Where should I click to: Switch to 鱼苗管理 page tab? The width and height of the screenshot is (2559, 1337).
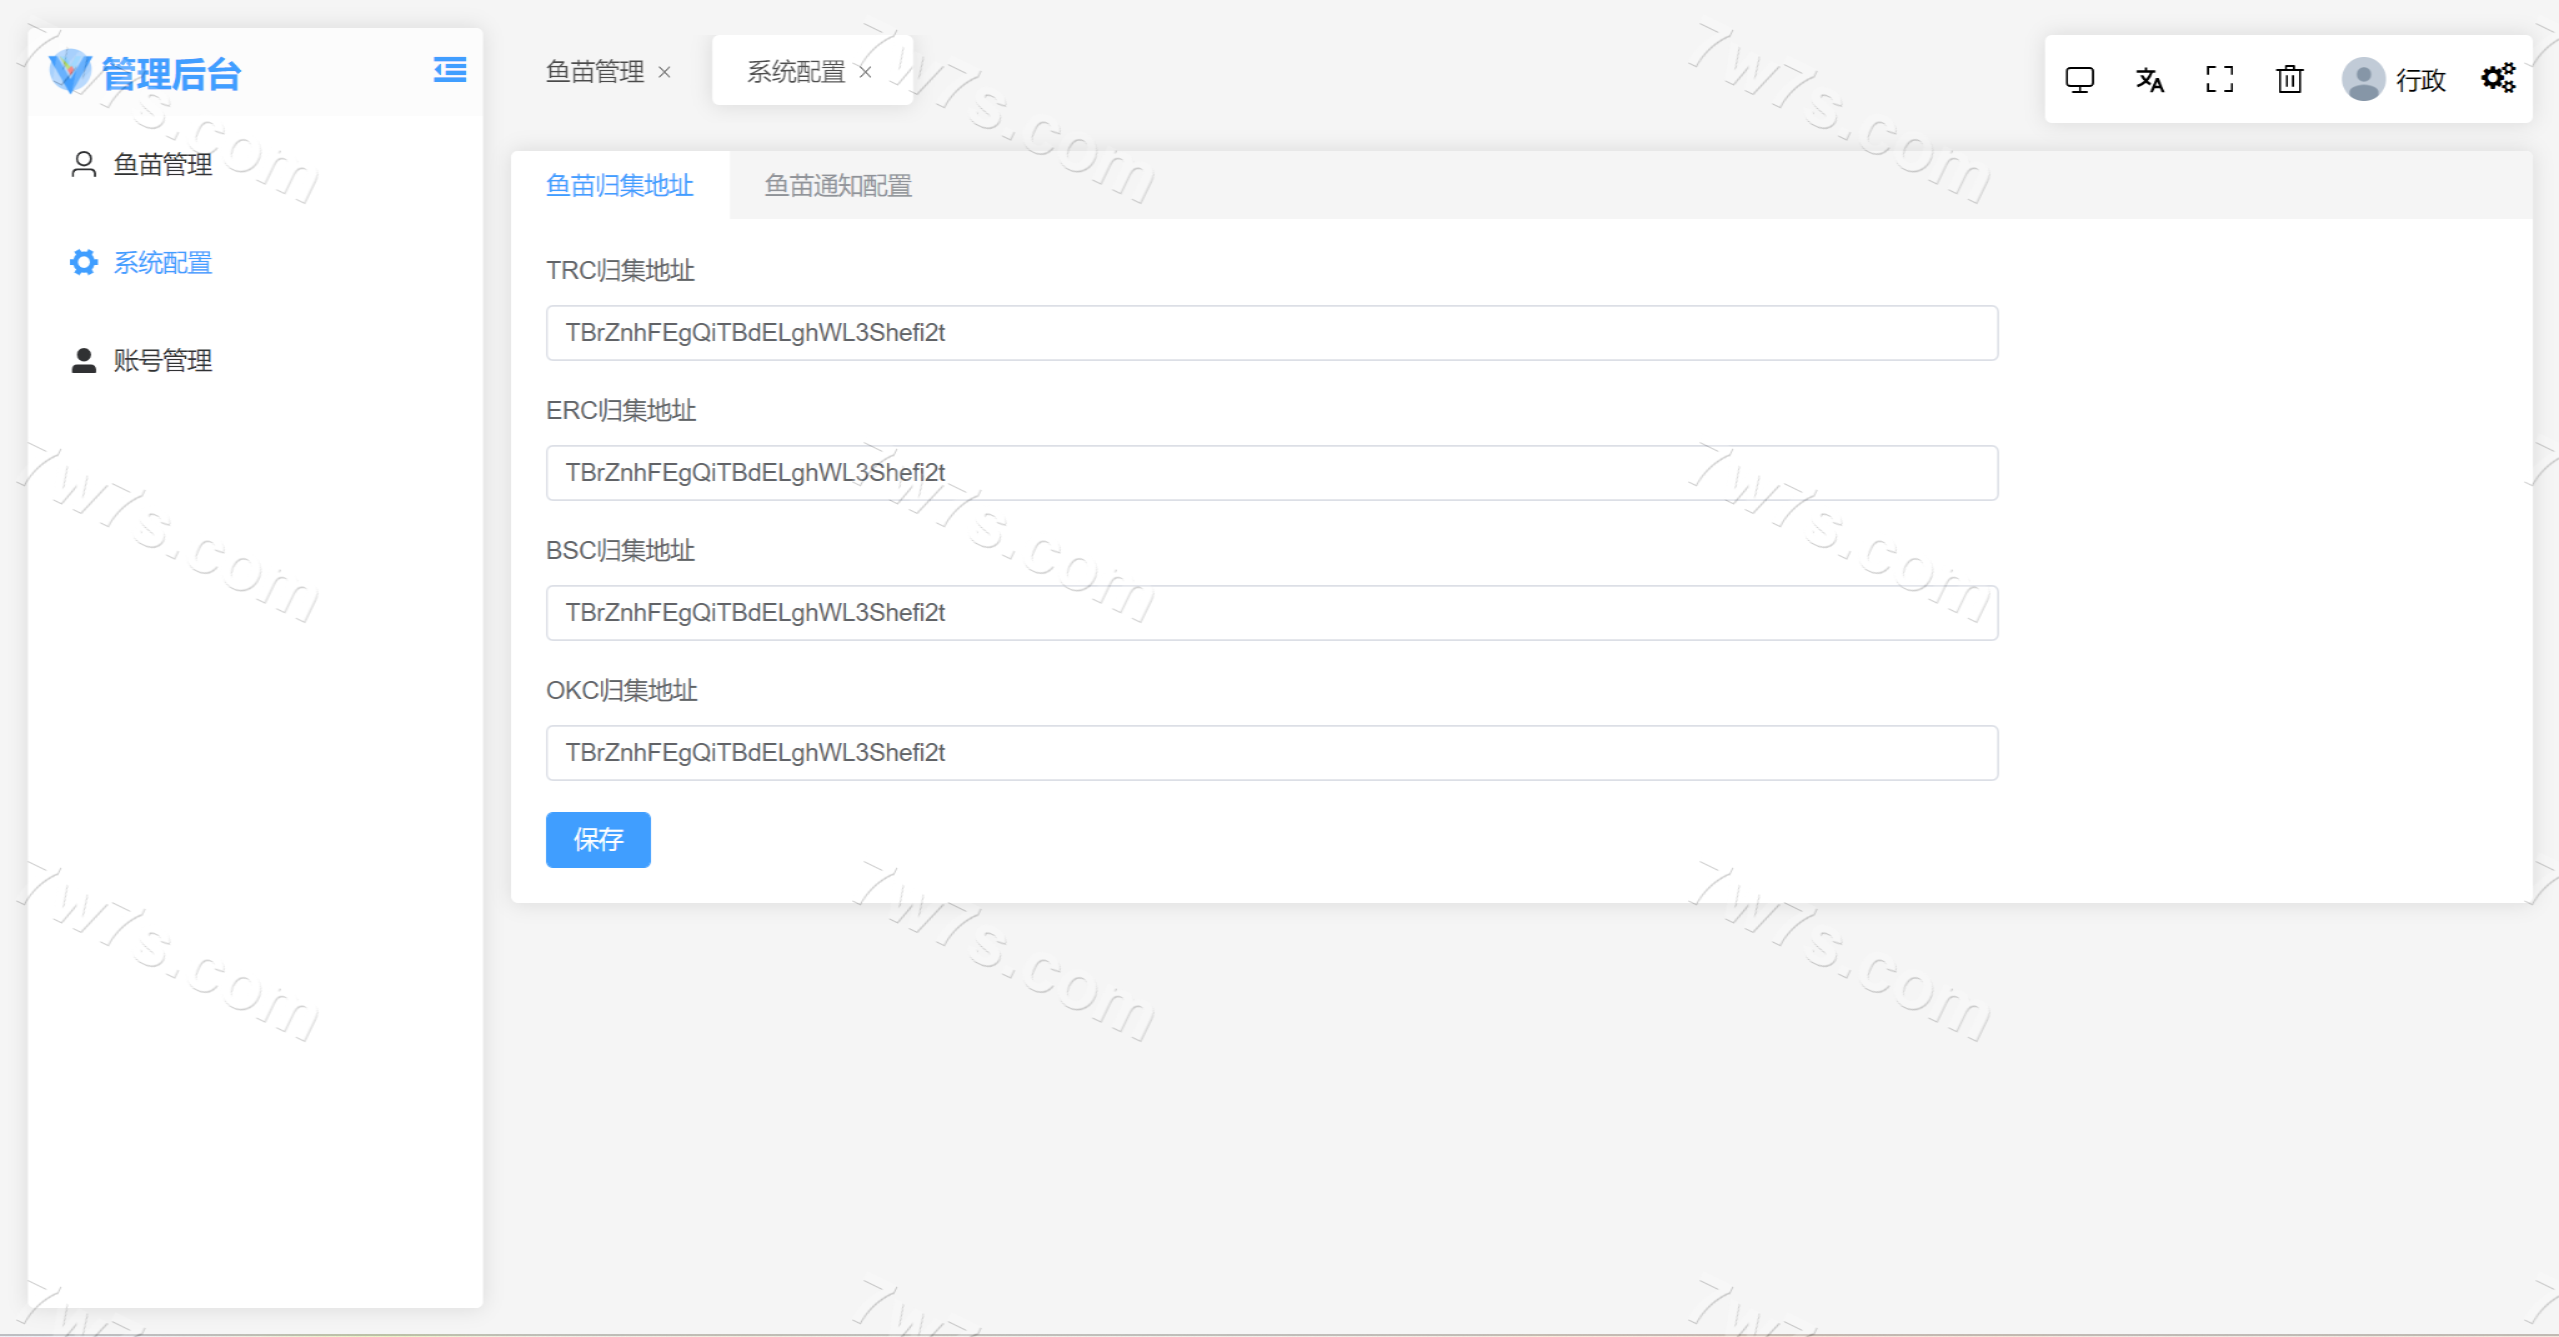(x=594, y=72)
